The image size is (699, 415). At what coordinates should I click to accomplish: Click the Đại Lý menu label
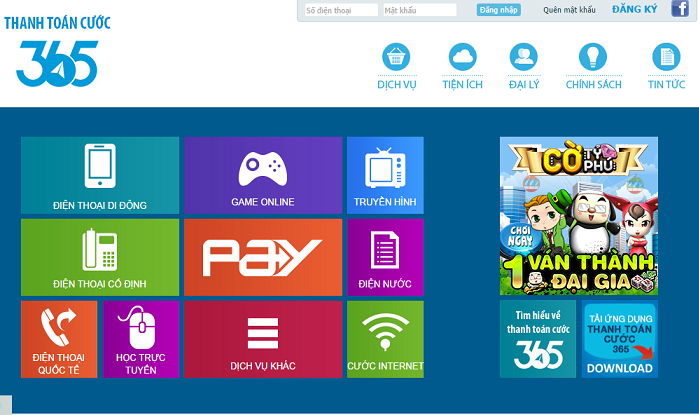[x=524, y=85]
